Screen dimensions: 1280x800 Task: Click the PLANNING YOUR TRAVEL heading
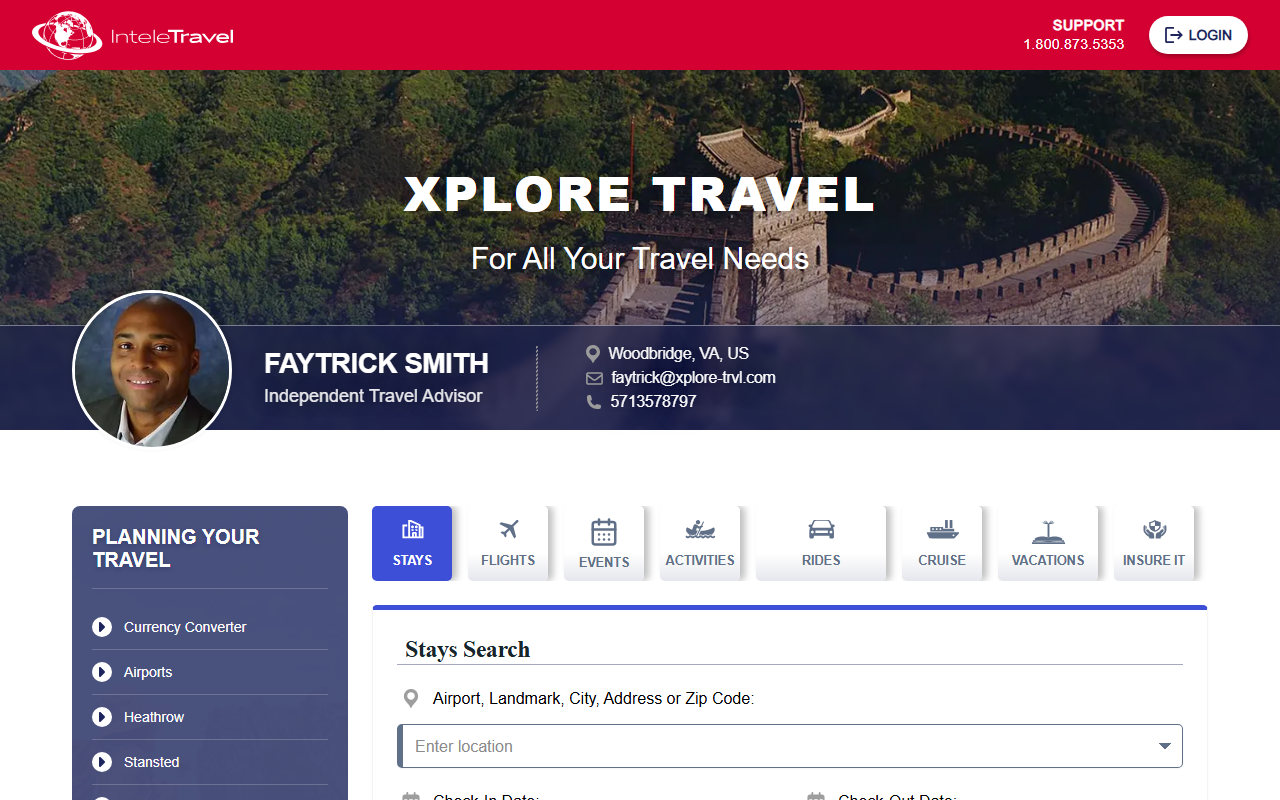176,548
